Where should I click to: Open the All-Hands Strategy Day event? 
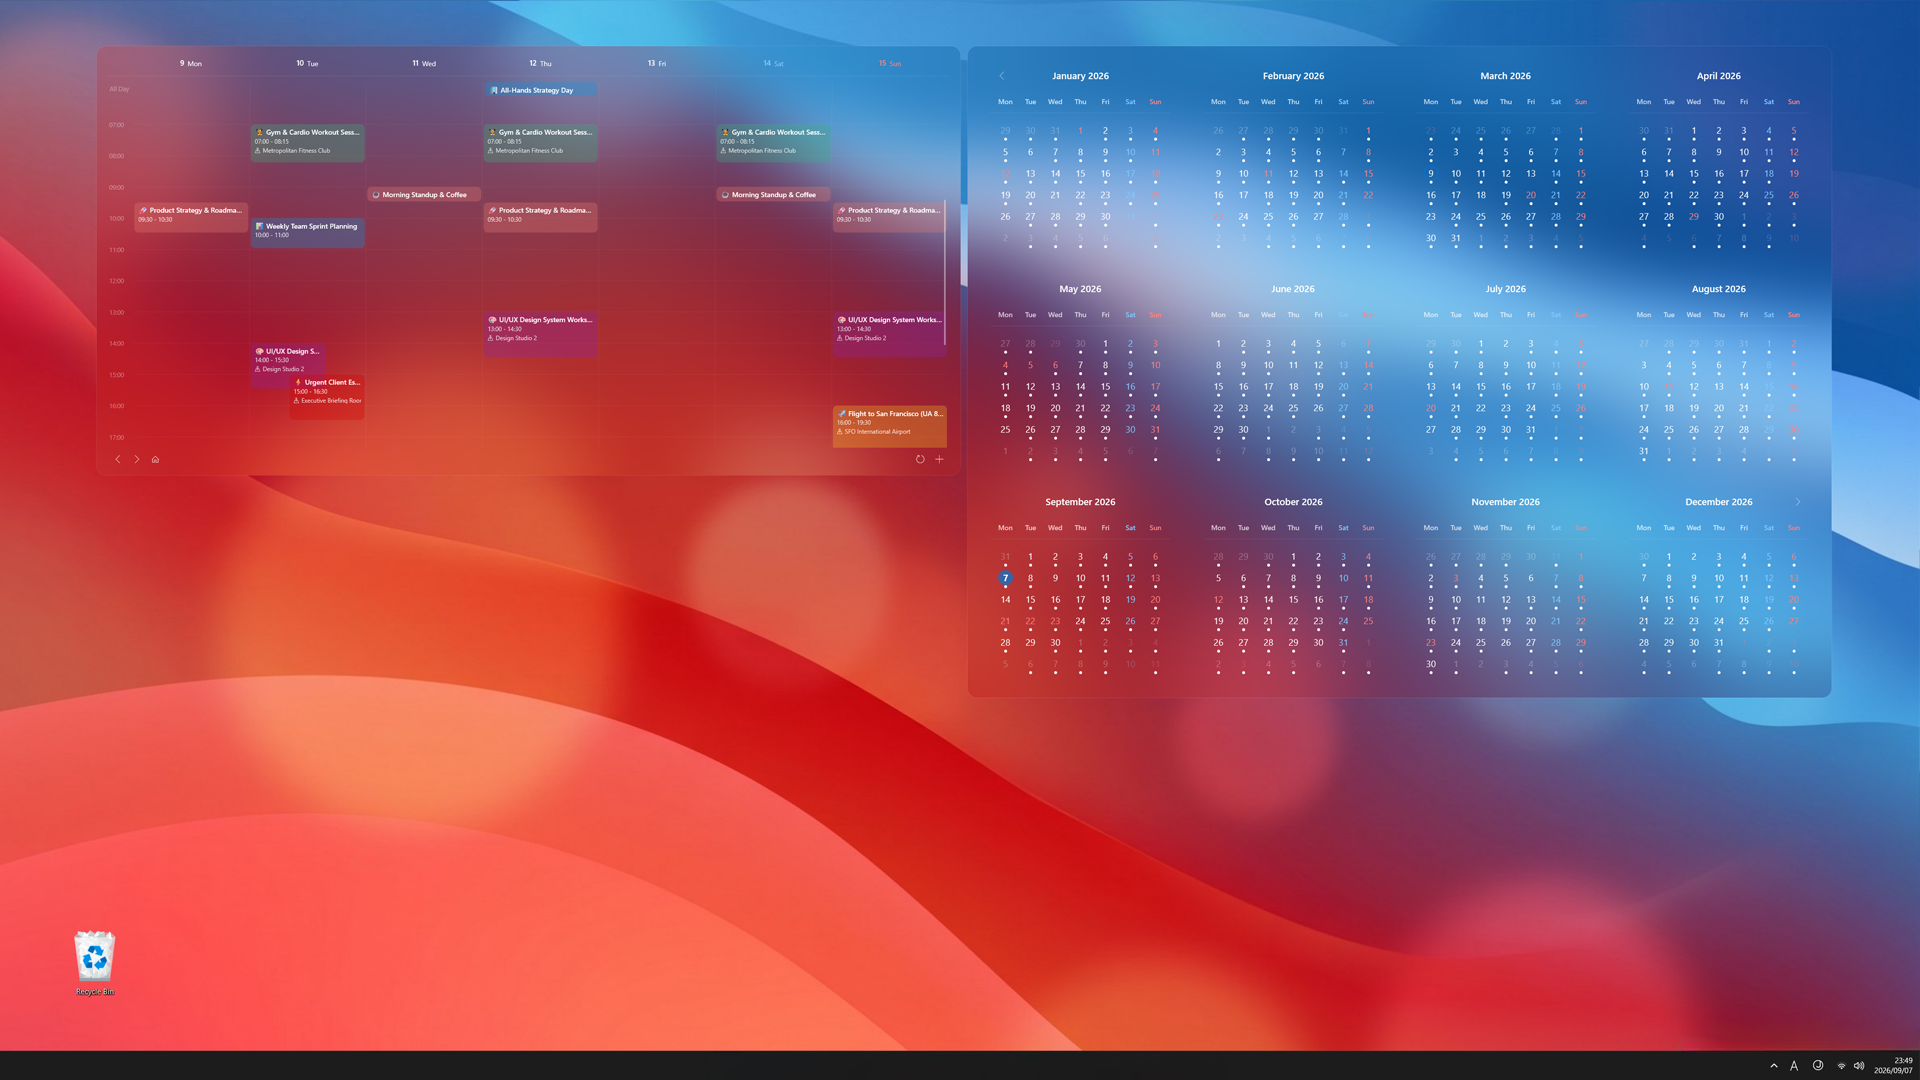[541, 90]
